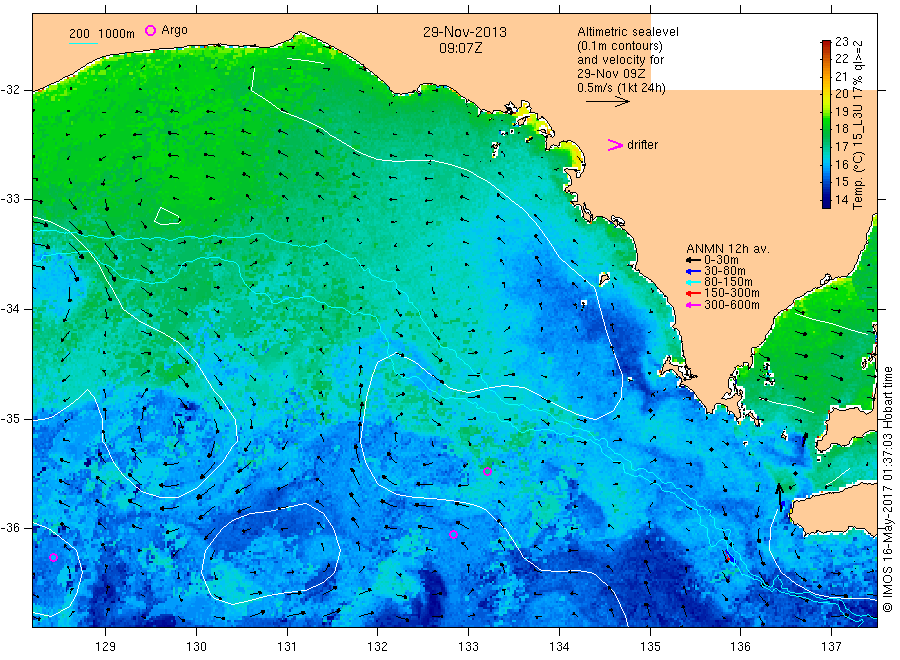The image size is (900, 660).
Task: Click the Argo legend circle marker
Action: [150, 30]
